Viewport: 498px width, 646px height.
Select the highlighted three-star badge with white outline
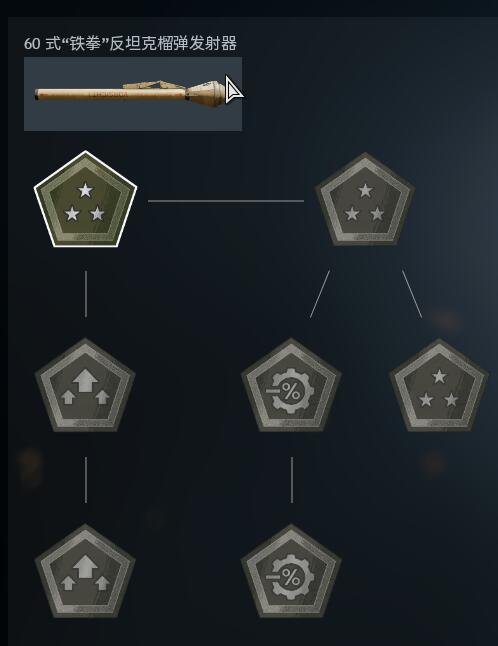[85, 200]
